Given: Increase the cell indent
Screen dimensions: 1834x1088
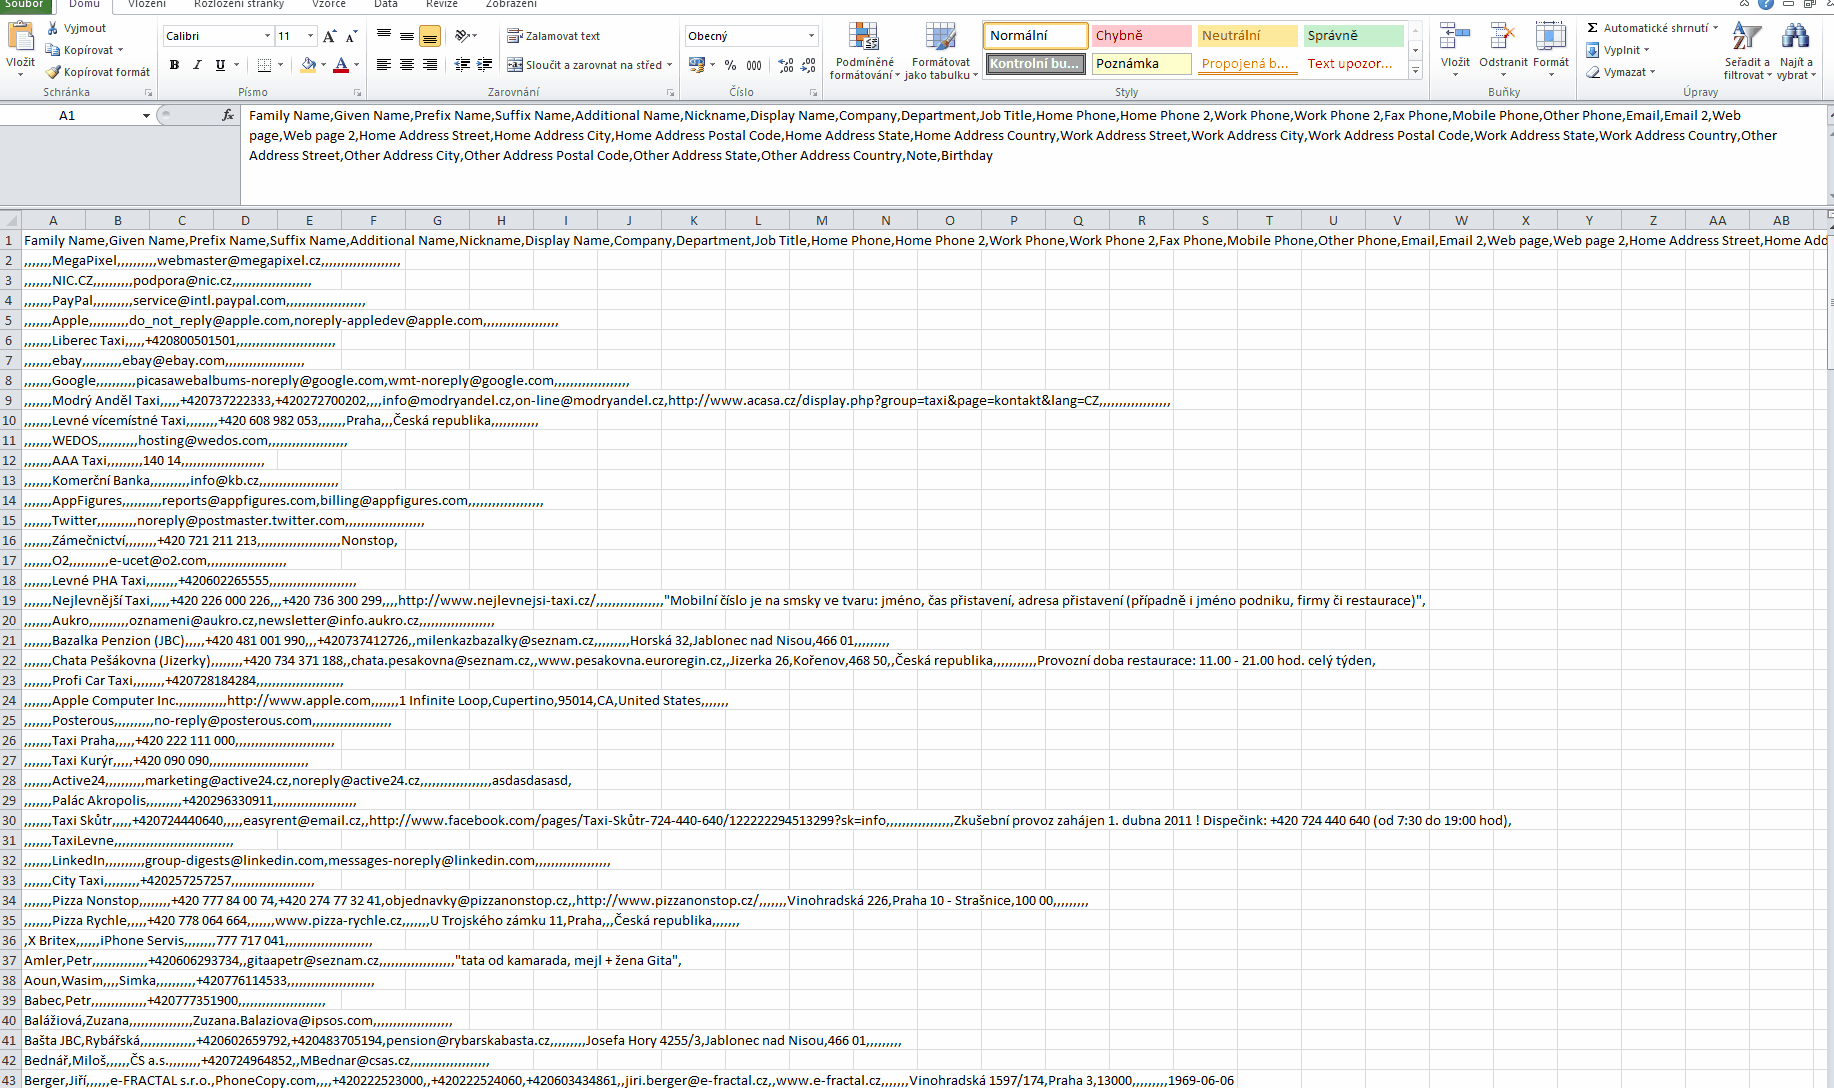Looking at the screenshot, I should (485, 65).
